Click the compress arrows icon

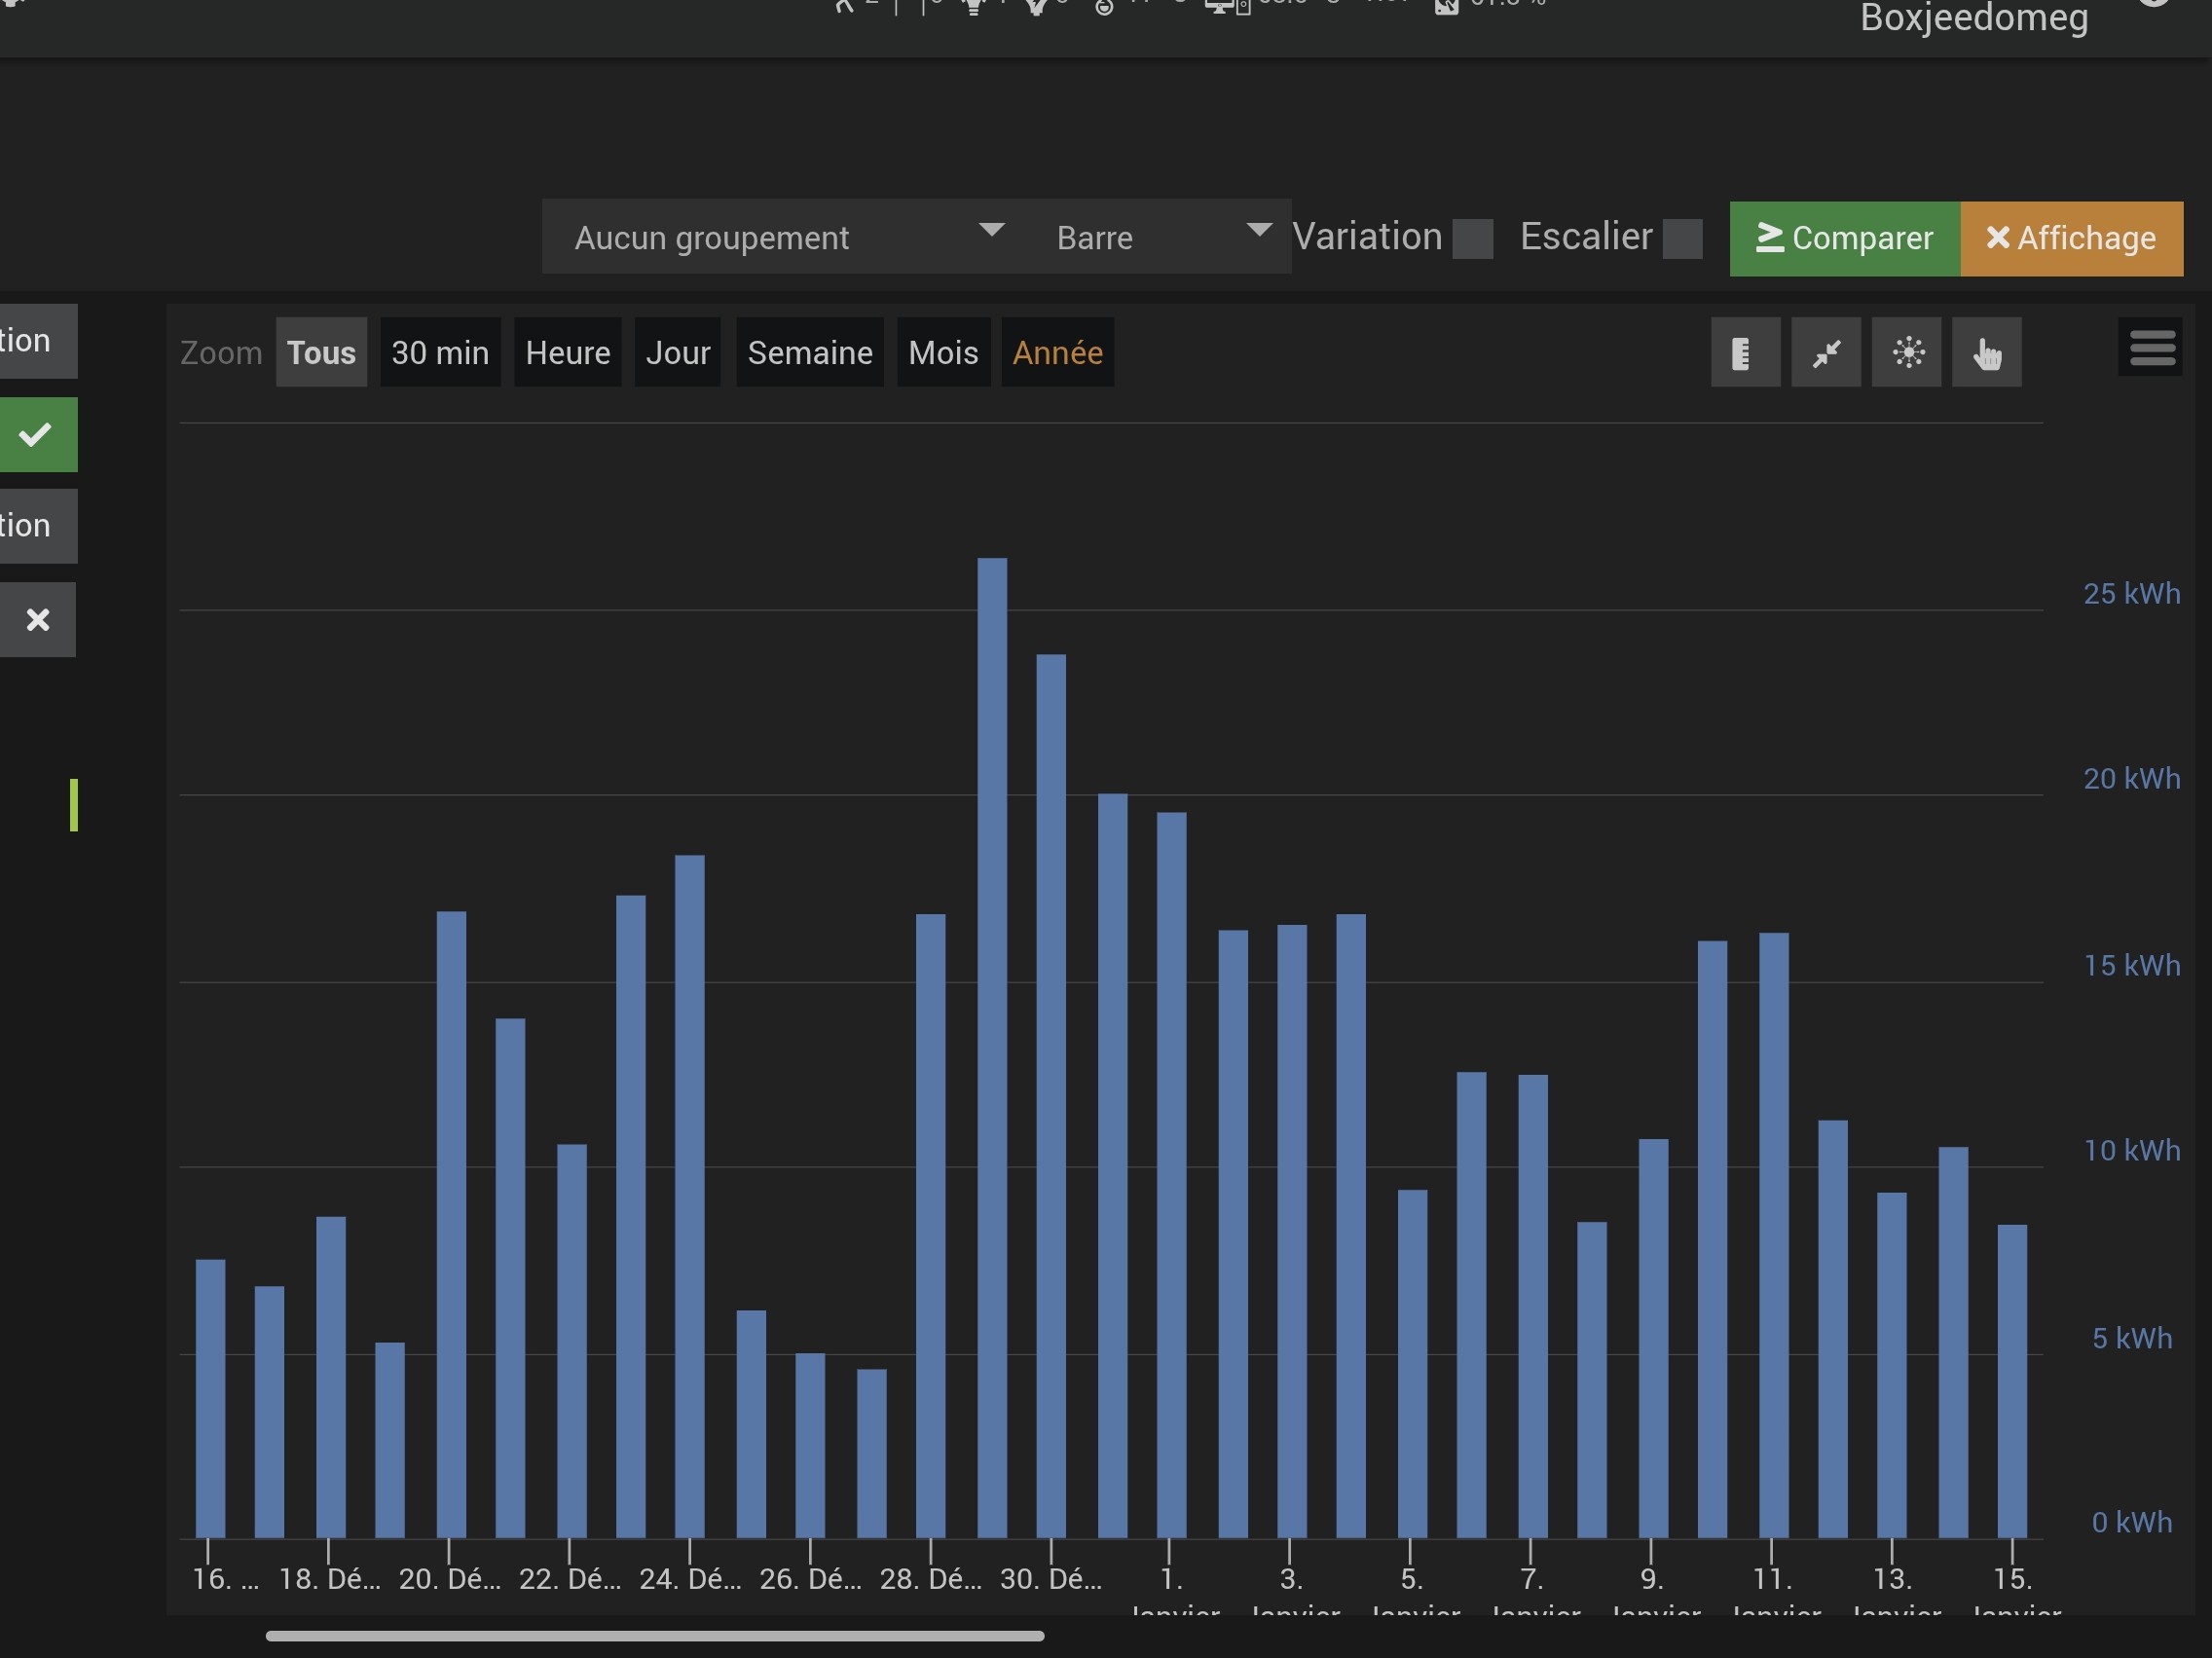tap(1825, 352)
